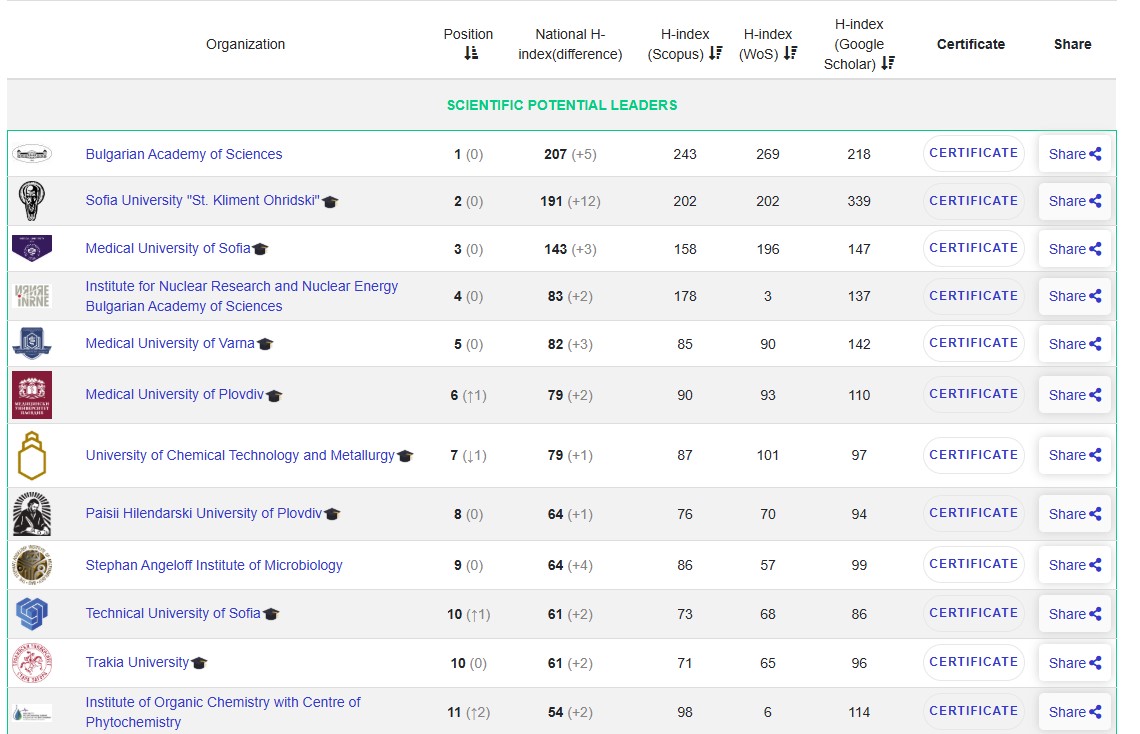The height and width of the screenshot is (734, 1140).
Task: Get certificate for Technical University of Sofia
Action: 974,613
